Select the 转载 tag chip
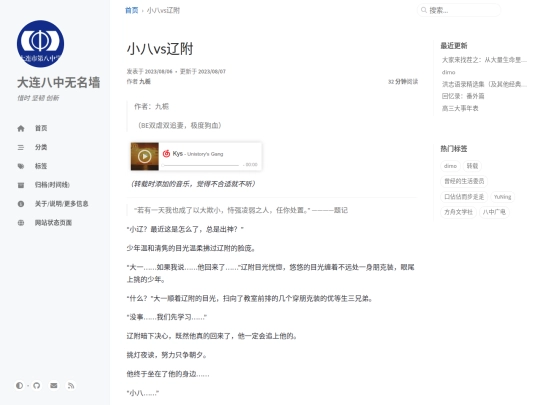This screenshot has width=540, height=405. click(472, 166)
